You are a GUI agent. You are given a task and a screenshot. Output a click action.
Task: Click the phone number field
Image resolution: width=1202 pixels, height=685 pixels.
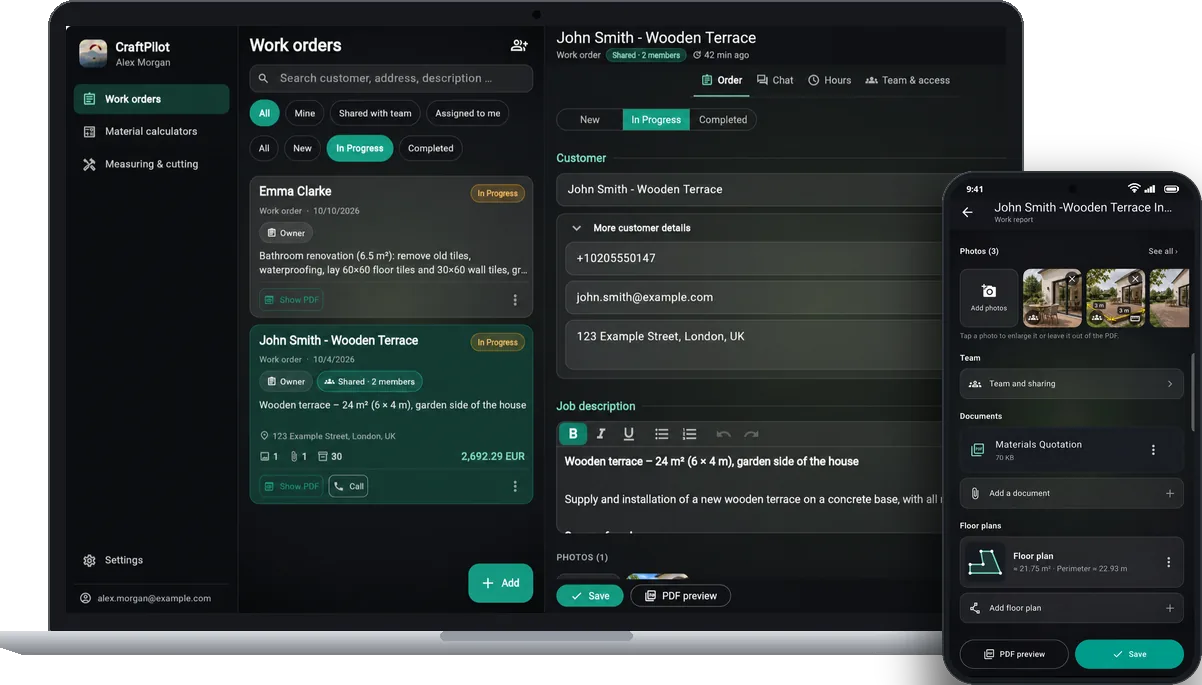tap(756, 258)
